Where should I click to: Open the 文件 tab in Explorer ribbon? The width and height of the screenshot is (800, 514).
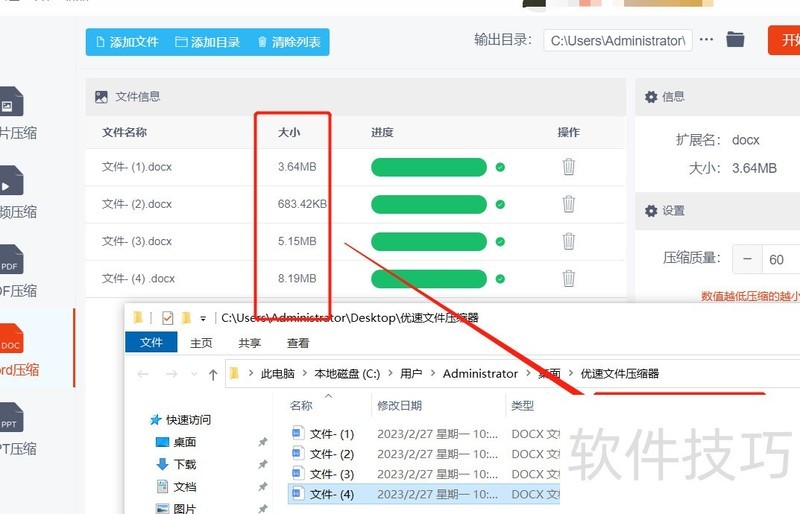[x=151, y=343]
